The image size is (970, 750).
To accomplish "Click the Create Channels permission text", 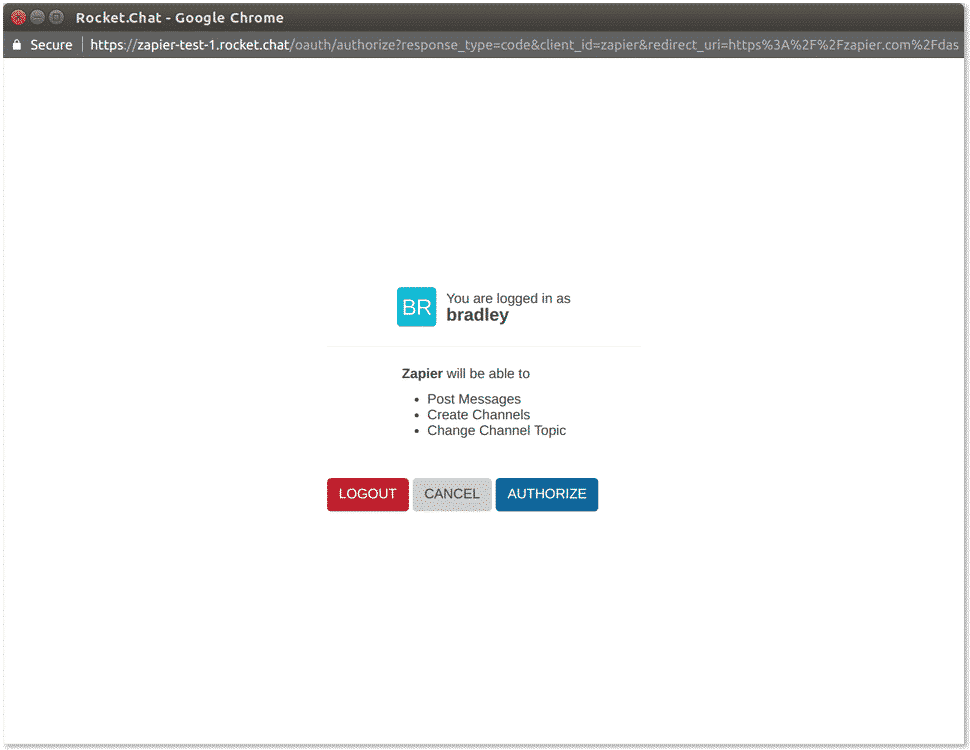I will [478, 415].
